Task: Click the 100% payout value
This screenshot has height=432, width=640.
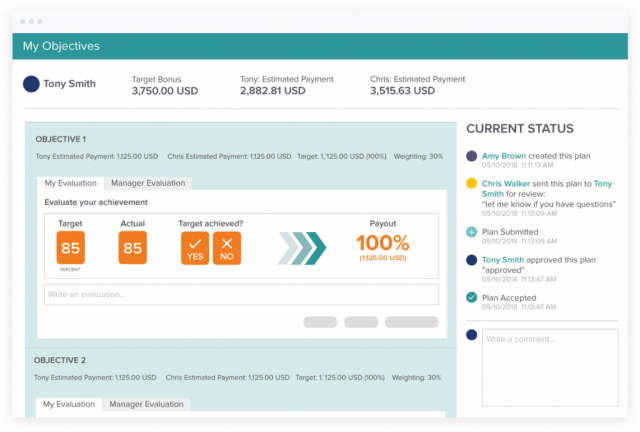Action: click(x=383, y=243)
